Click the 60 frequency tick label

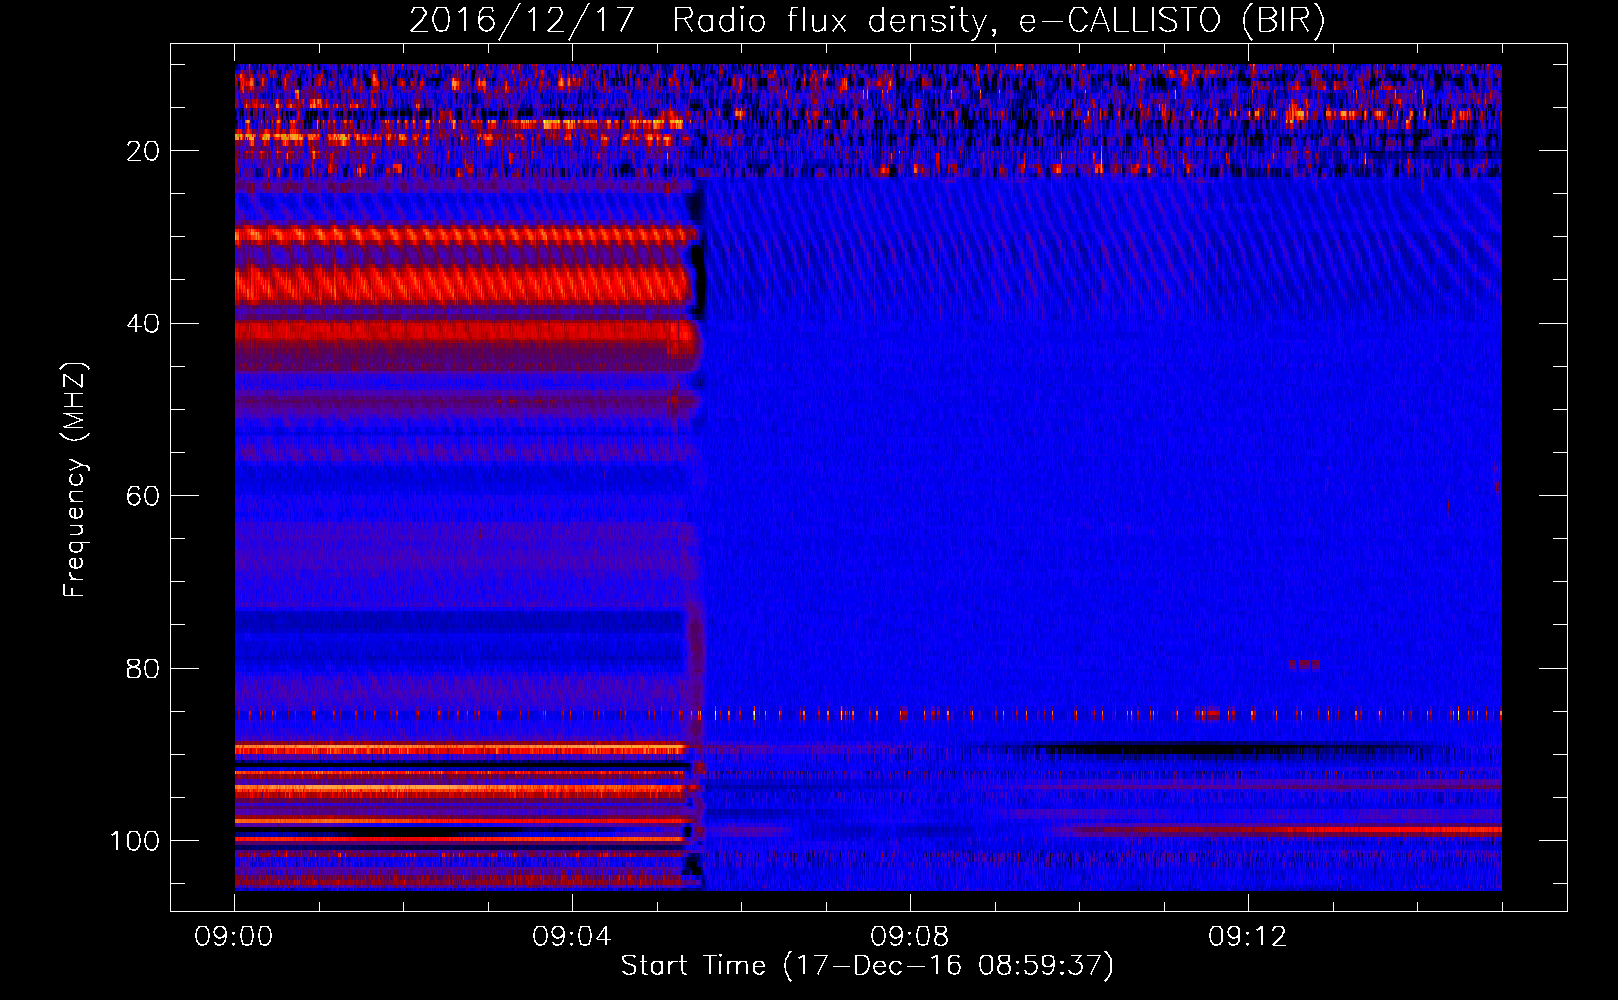coord(144,496)
